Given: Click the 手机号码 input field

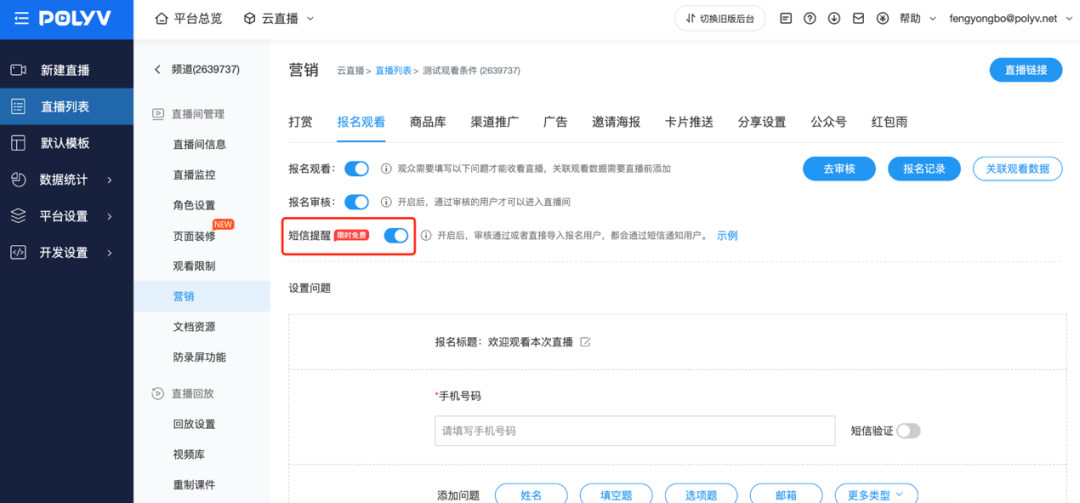Looking at the screenshot, I should (x=635, y=431).
